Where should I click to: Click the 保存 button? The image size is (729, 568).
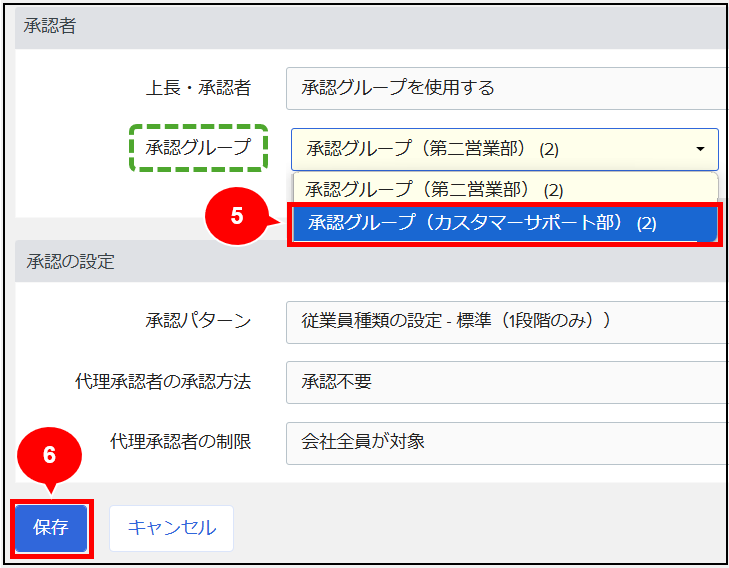(x=51, y=528)
